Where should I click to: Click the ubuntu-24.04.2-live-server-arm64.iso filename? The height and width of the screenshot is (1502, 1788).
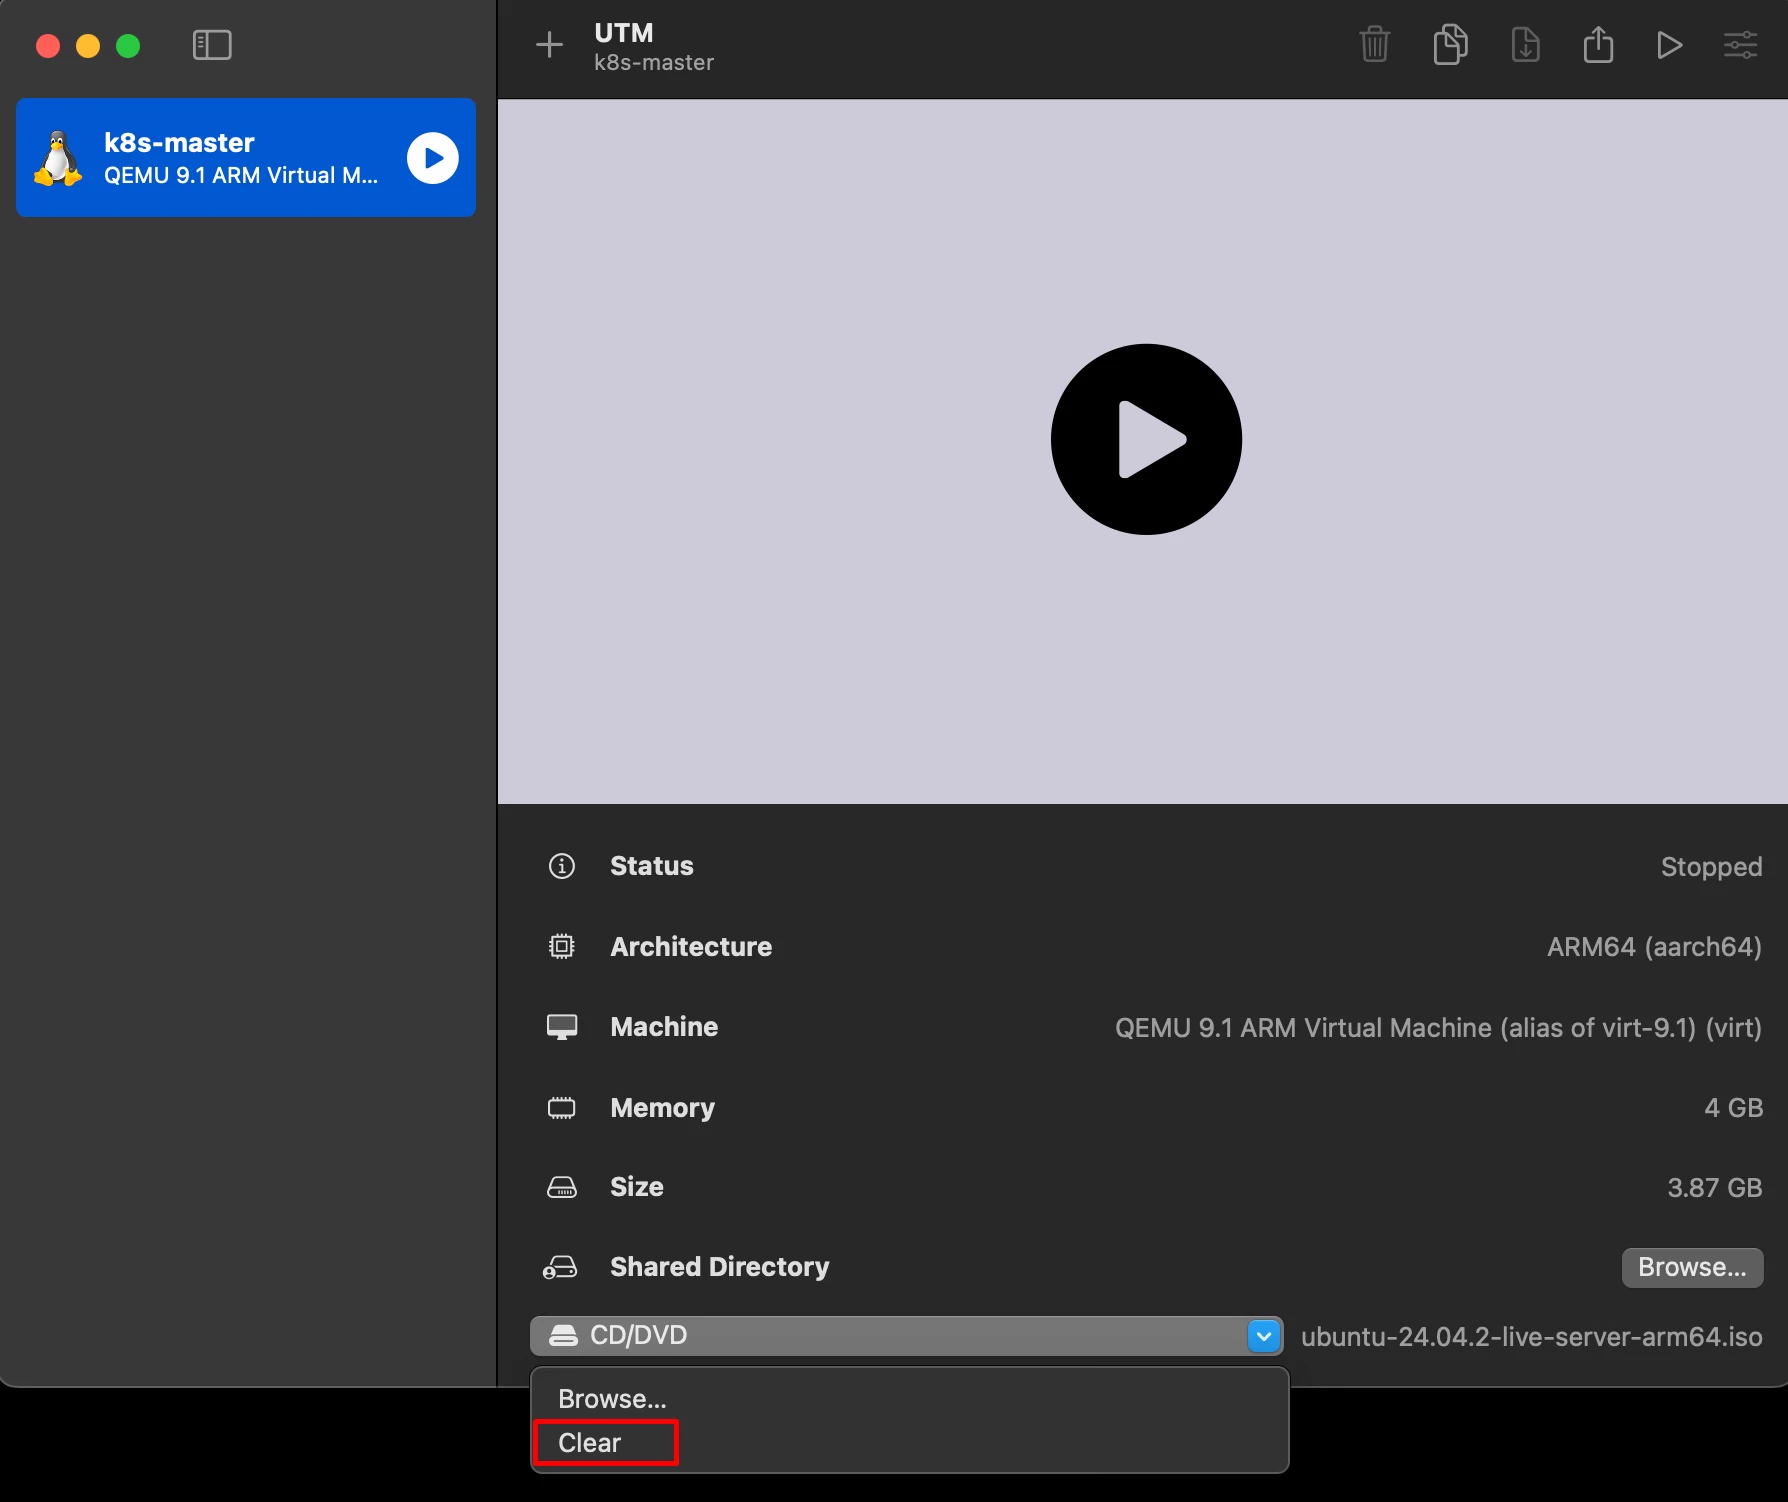1532,1337
